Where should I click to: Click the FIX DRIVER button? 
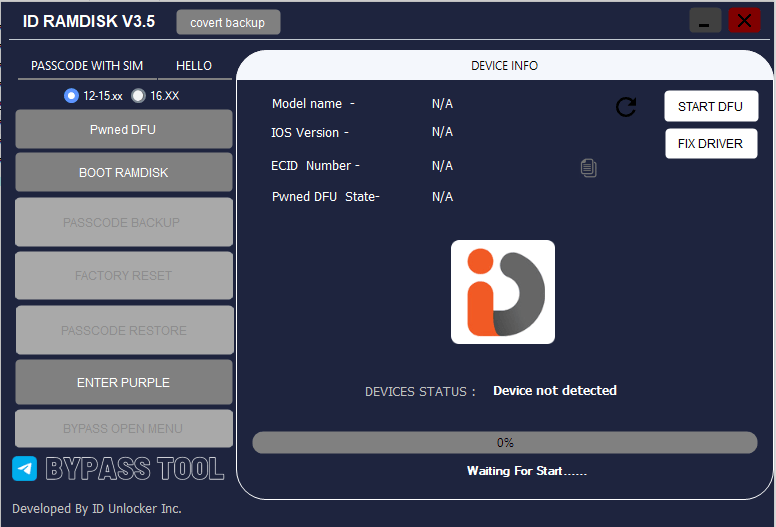point(711,144)
